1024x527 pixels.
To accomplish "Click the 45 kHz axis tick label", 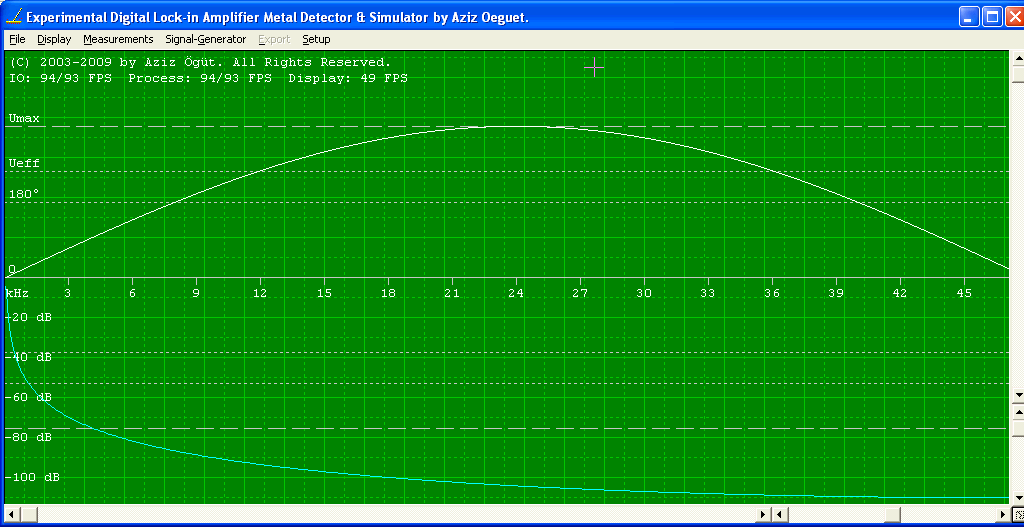I will pos(965,293).
